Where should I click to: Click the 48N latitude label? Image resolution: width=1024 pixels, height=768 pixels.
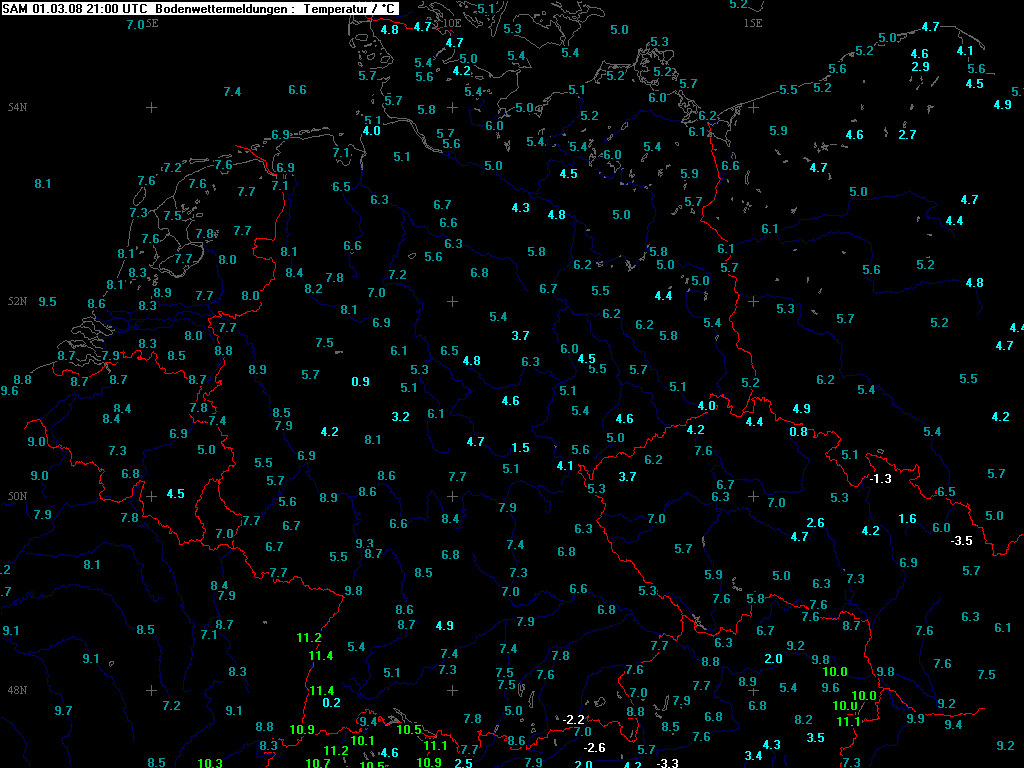17,690
